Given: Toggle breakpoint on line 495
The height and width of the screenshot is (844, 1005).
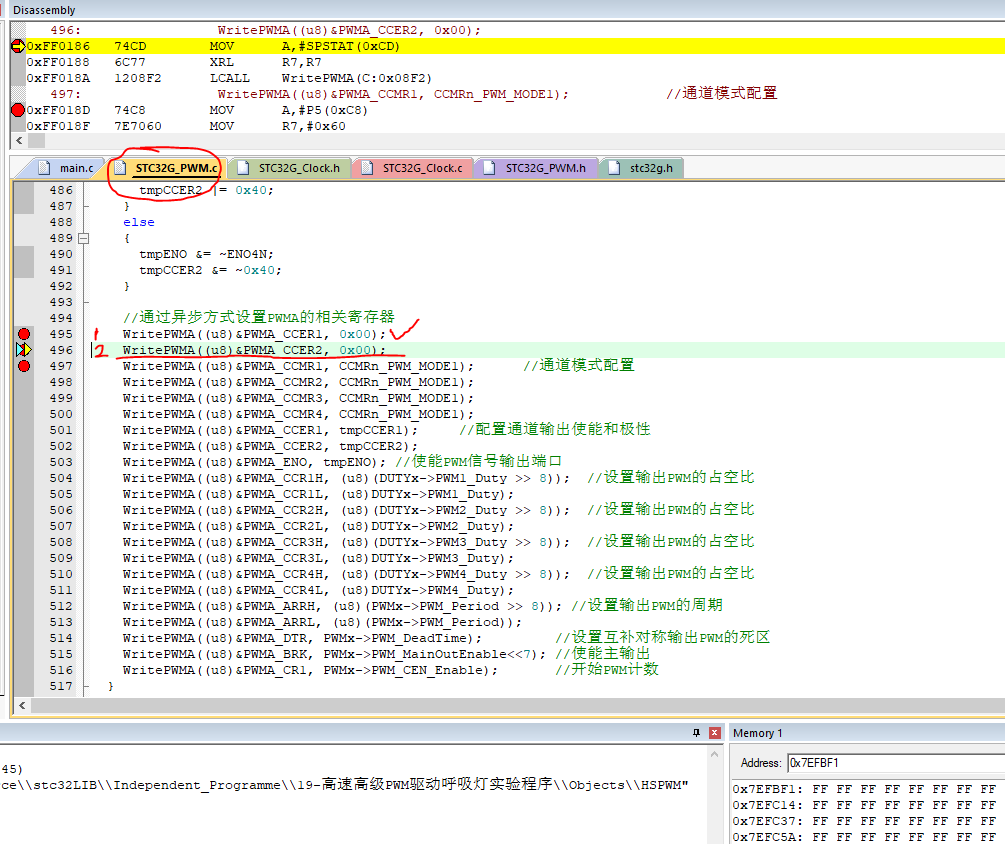Looking at the screenshot, I should pyautogui.click(x=24, y=334).
